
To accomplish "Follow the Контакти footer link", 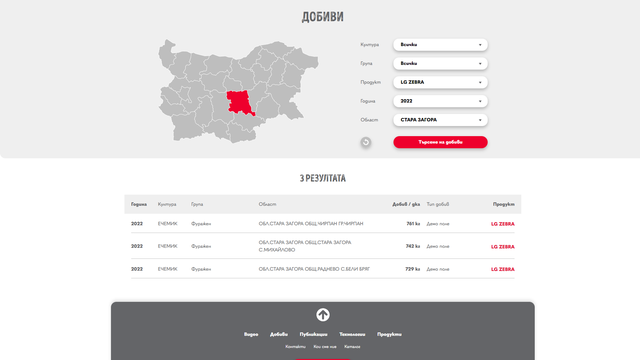I will (x=296, y=347).
